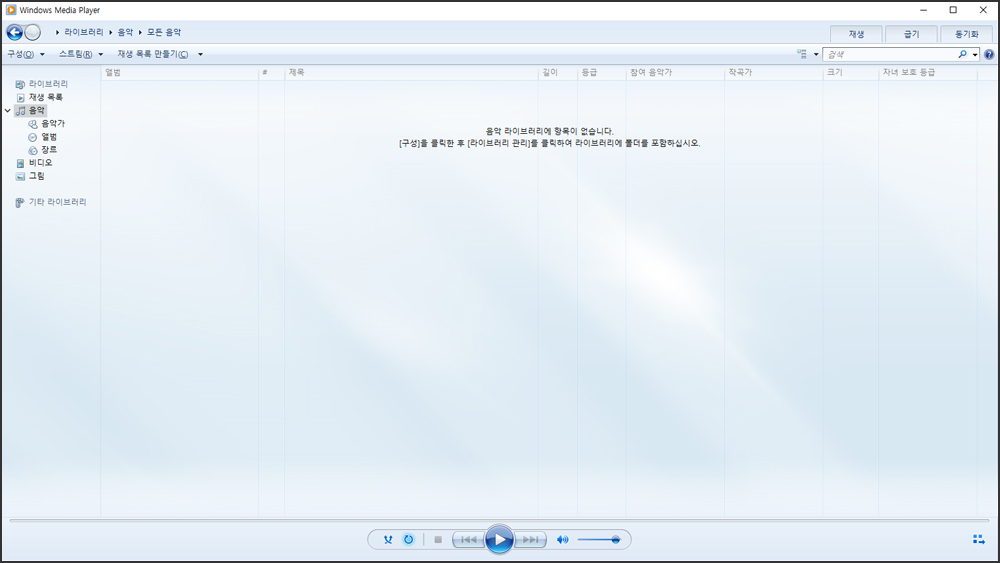Sort by the 등급 column header
Image resolution: width=1000 pixels, height=563 pixels.
coord(601,73)
